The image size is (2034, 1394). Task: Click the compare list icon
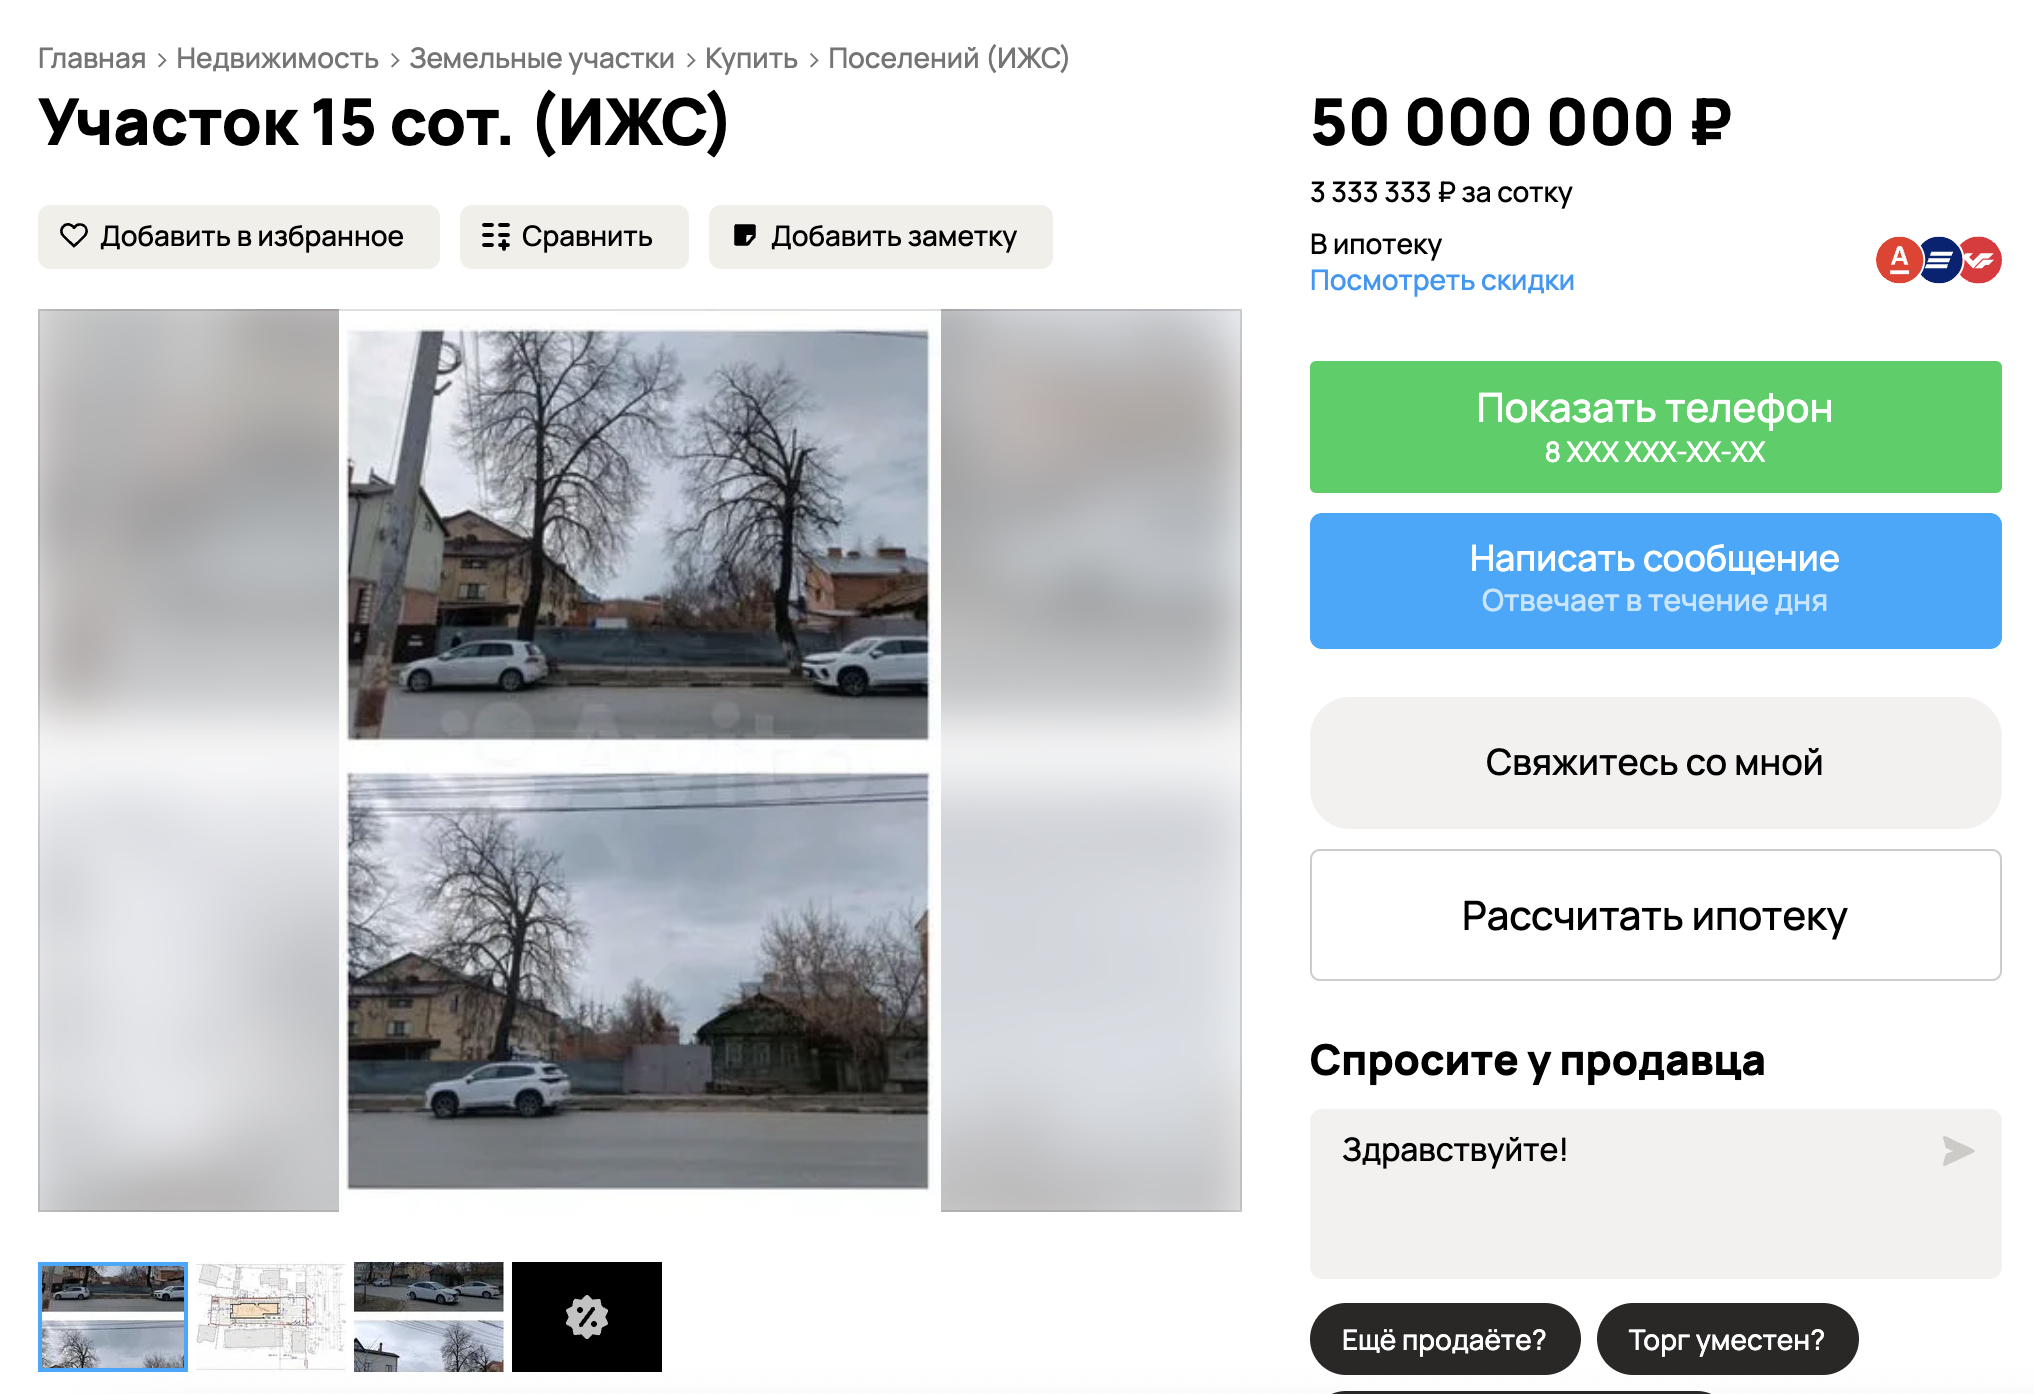coord(495,236)
